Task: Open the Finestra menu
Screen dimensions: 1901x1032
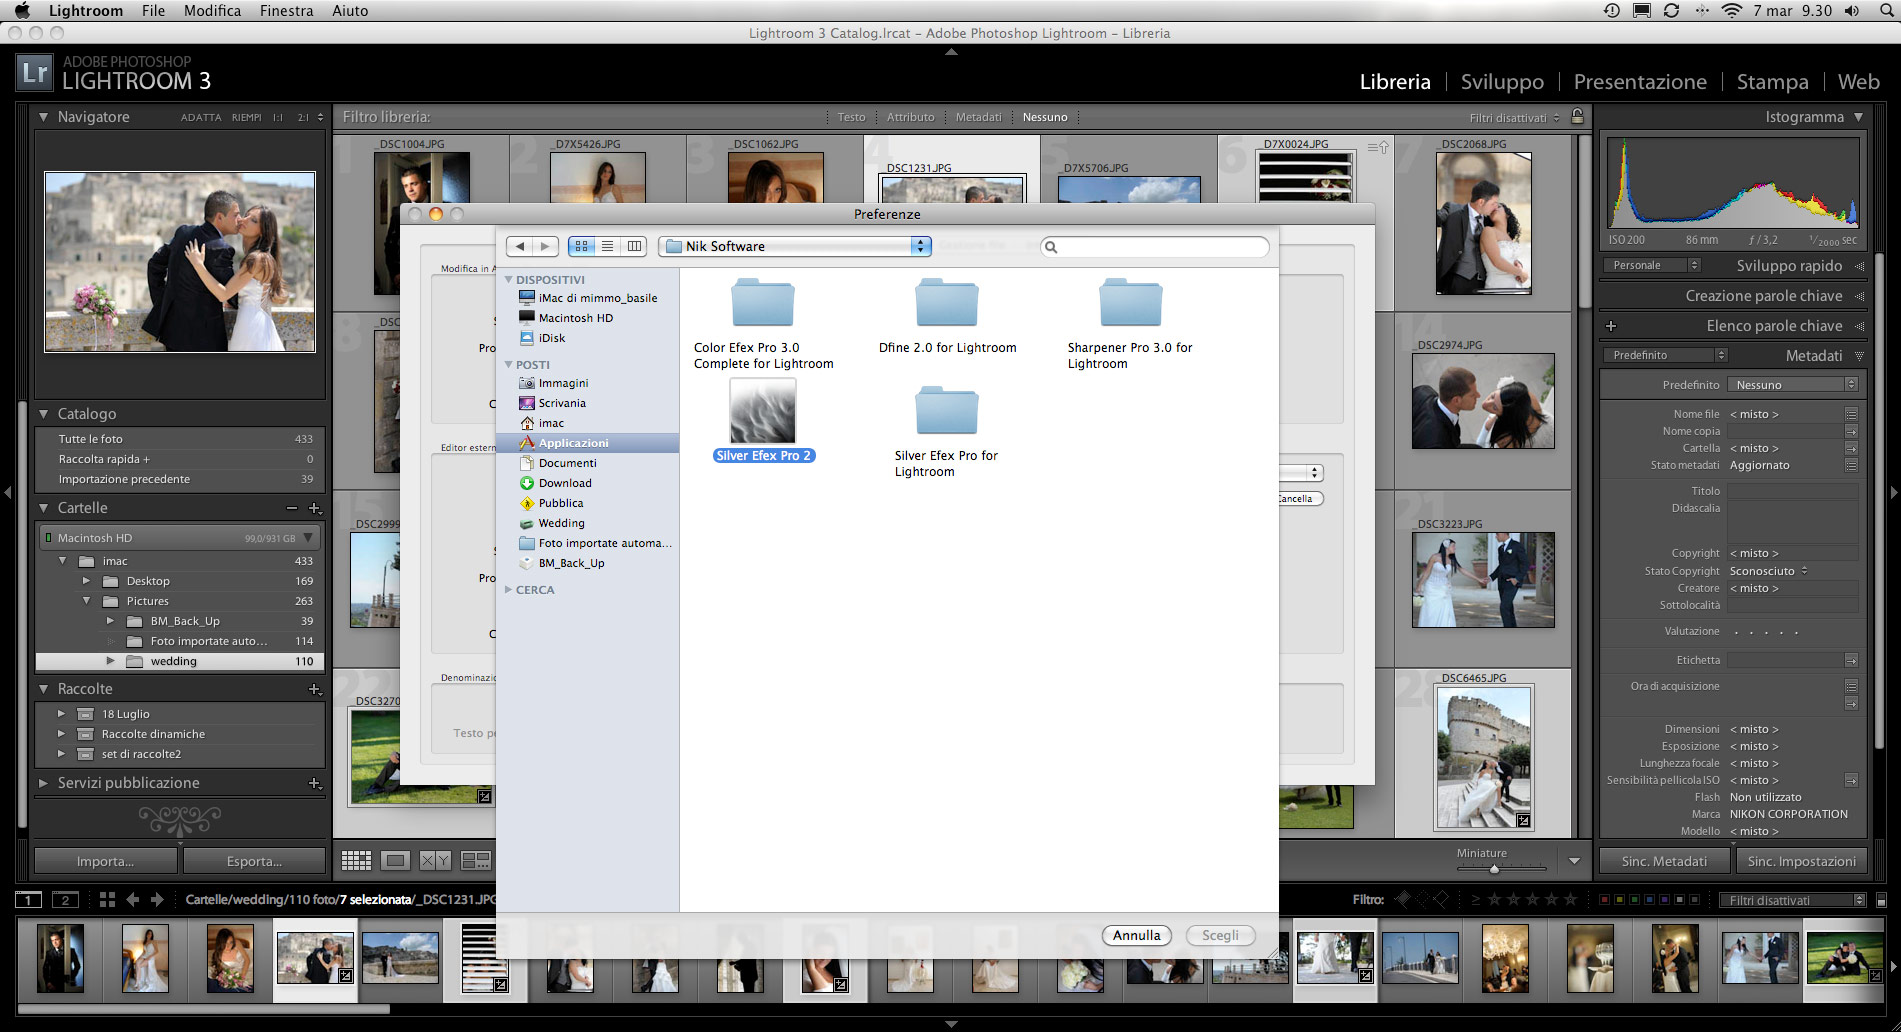Action: click(x=286, y=11)
